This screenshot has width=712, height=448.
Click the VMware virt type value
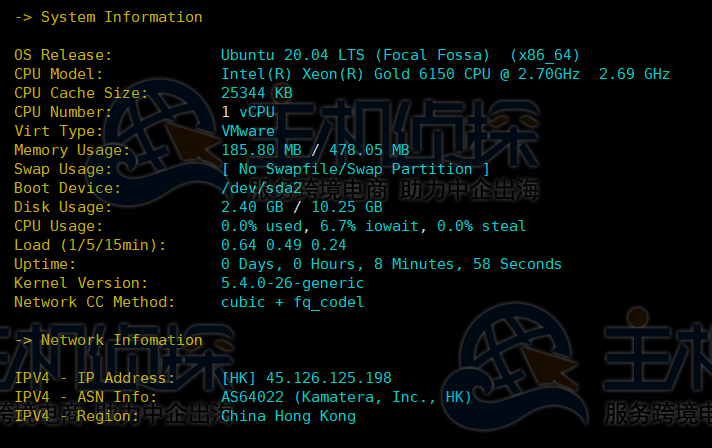pos(248,131)
